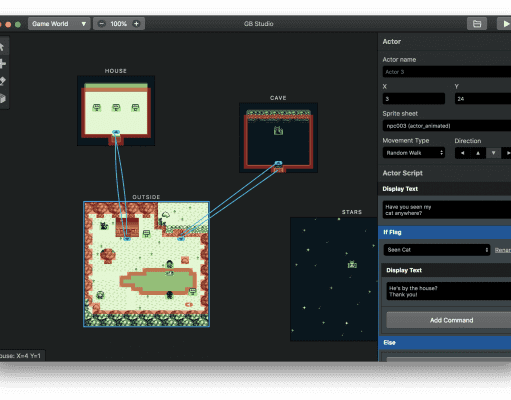Open the Sprite sheet dropdown
The height and width of the screenshot is (400, 511).
coord(447,126)
